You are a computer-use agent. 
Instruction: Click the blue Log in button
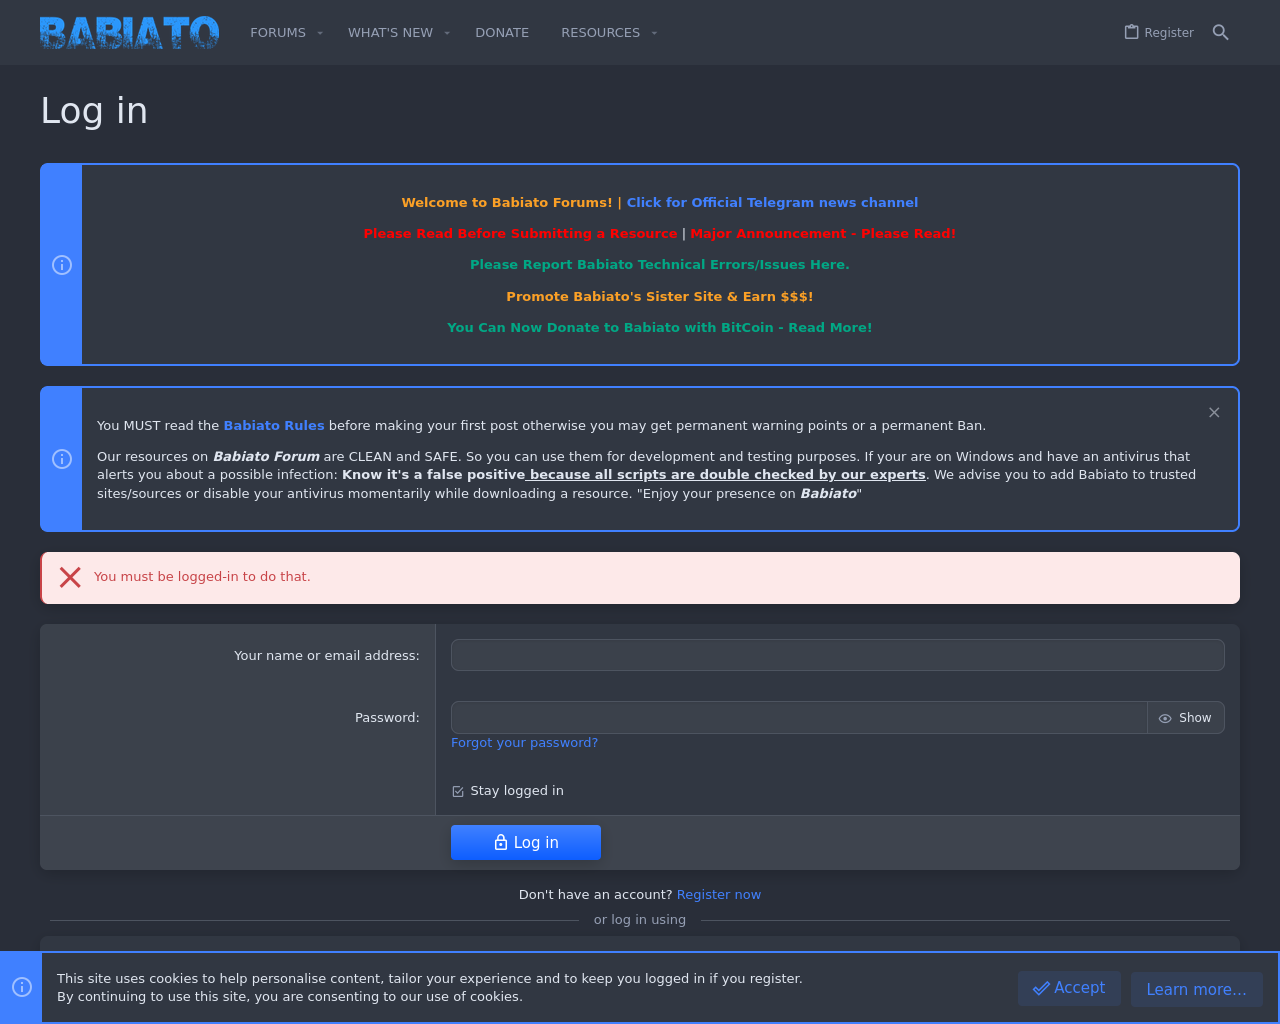coord(526,842)
